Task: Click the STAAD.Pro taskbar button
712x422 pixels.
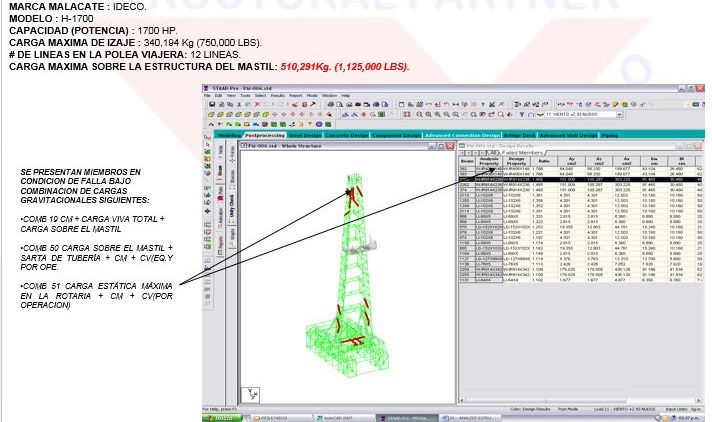Action: click(406, 418)
